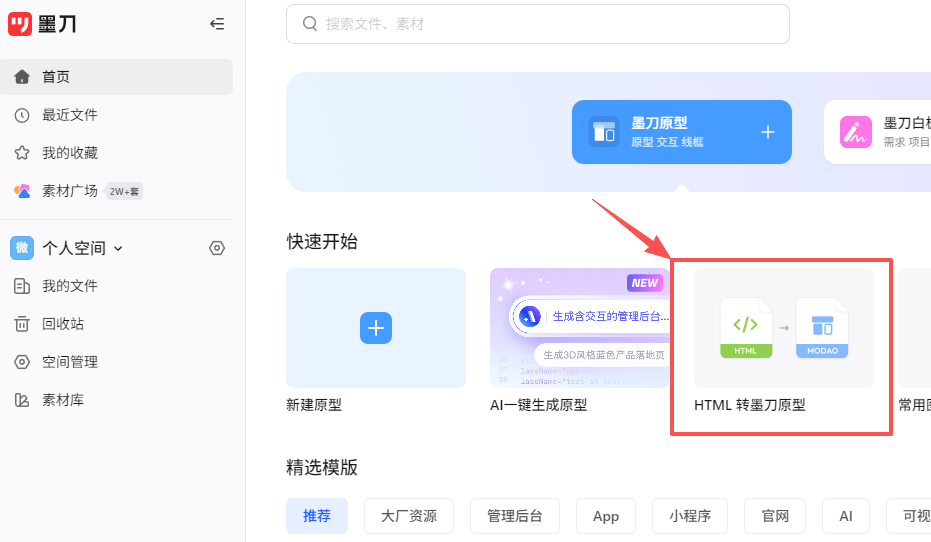Click the 新建原型 blue plus button
This screenshot has height=542, width=931.
pyautogui.click(x=376, y=328)
